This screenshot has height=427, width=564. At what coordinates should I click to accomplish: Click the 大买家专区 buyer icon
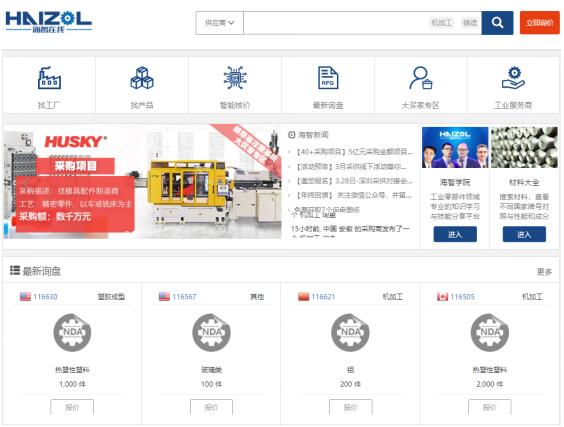click(420, 78)
